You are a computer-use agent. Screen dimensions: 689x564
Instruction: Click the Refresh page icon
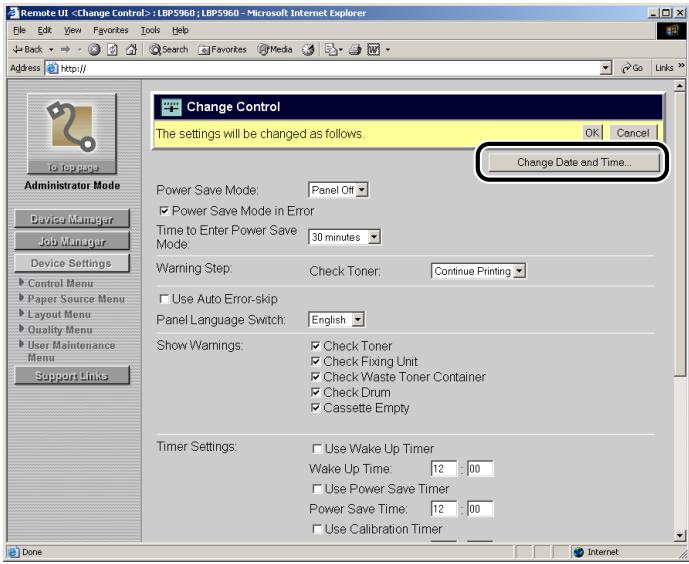coord(112,50)
